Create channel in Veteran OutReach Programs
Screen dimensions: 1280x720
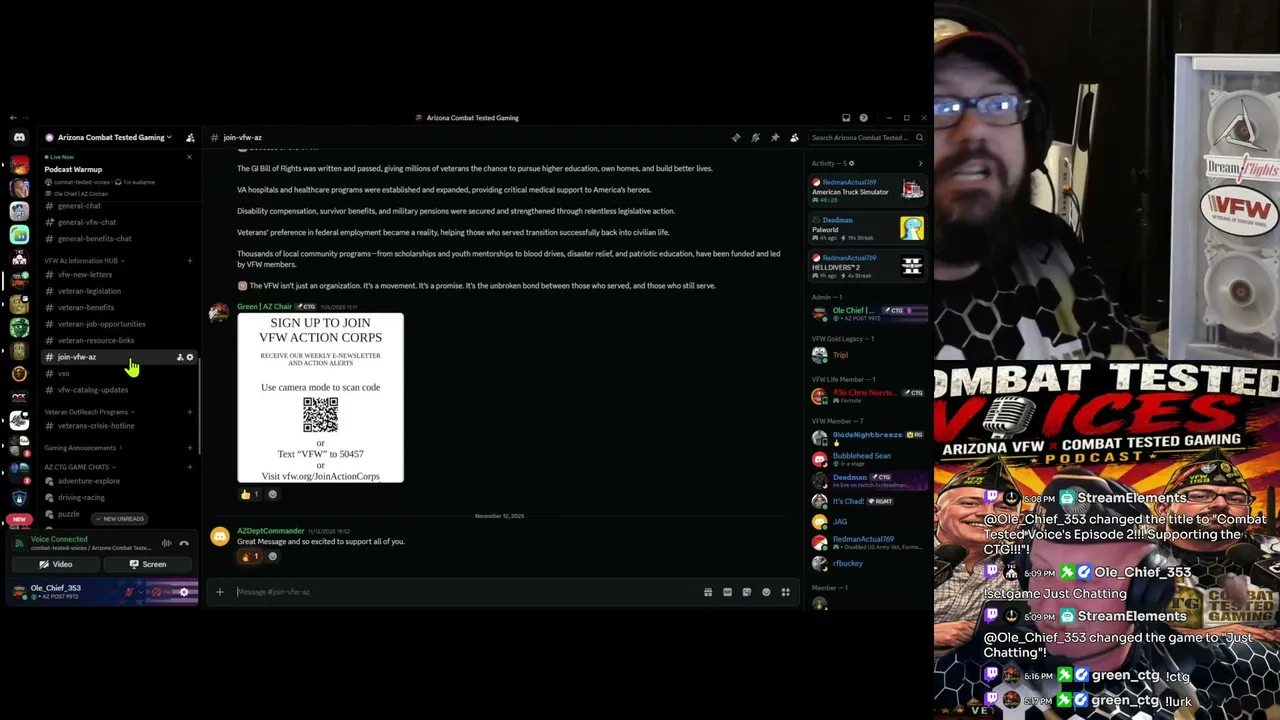(x=190, y=412)
